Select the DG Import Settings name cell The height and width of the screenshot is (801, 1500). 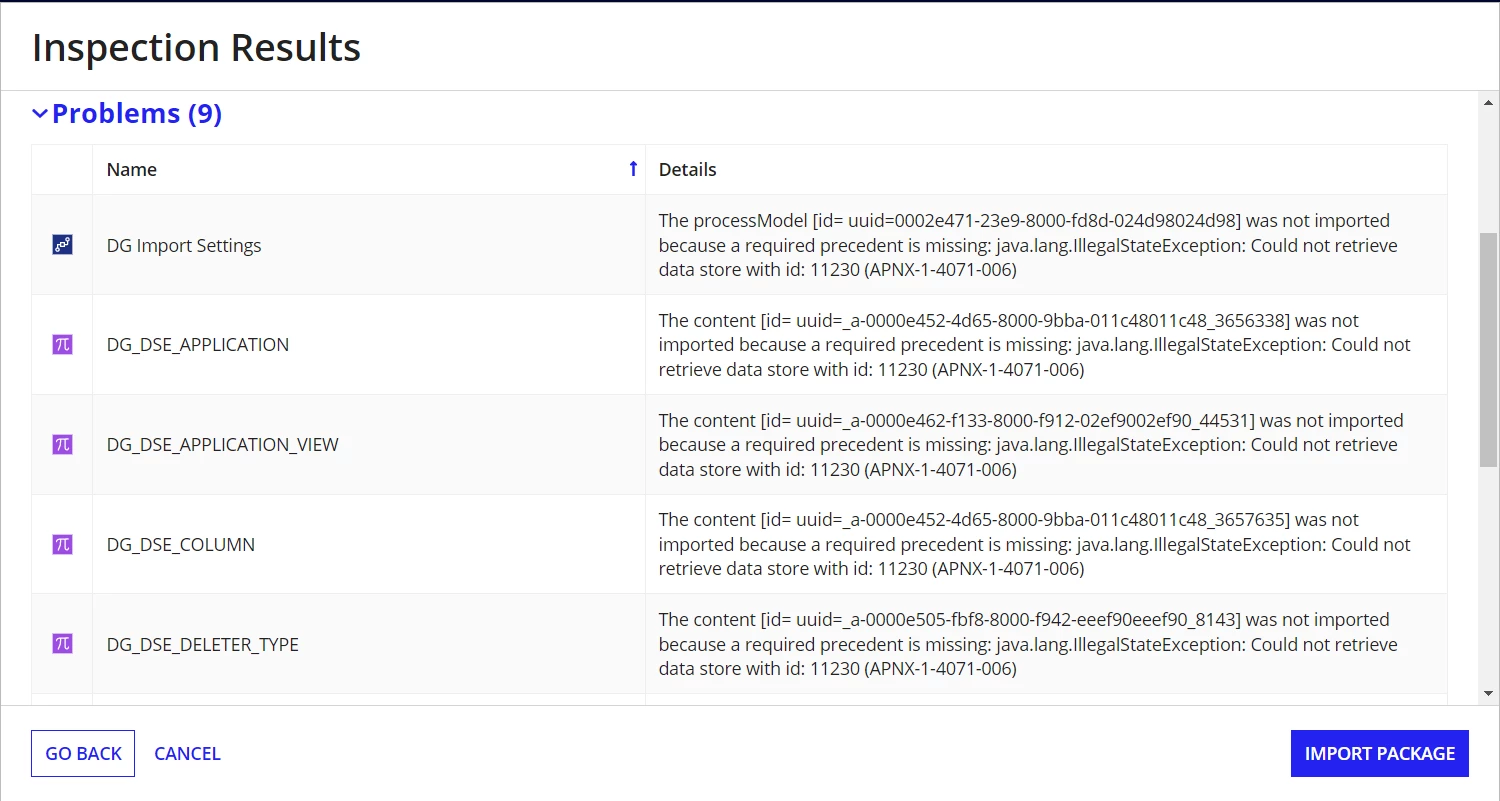369,245
